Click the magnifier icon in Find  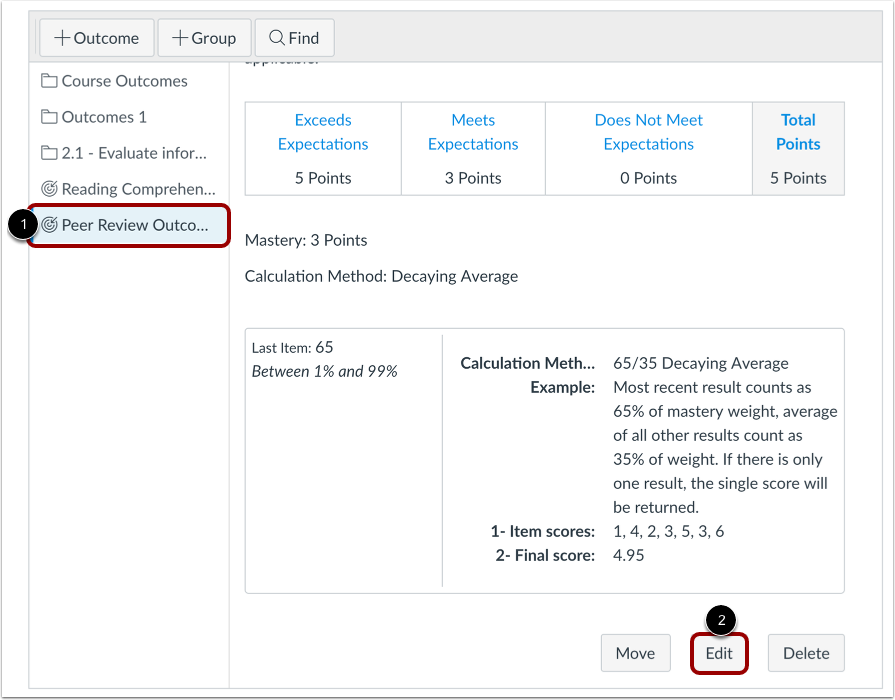click(x=277, y=38)
